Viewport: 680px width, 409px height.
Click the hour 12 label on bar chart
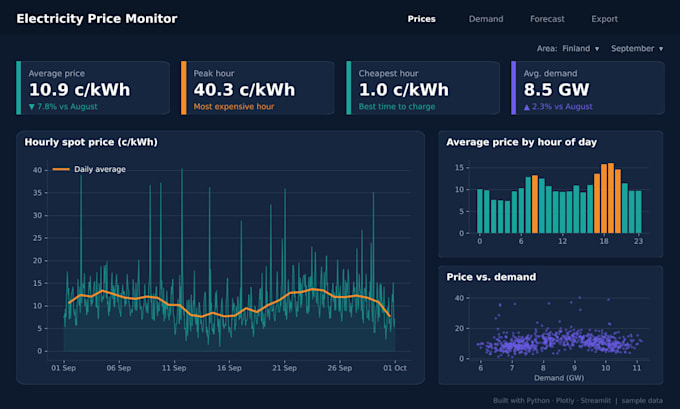(x=562, y=241)
